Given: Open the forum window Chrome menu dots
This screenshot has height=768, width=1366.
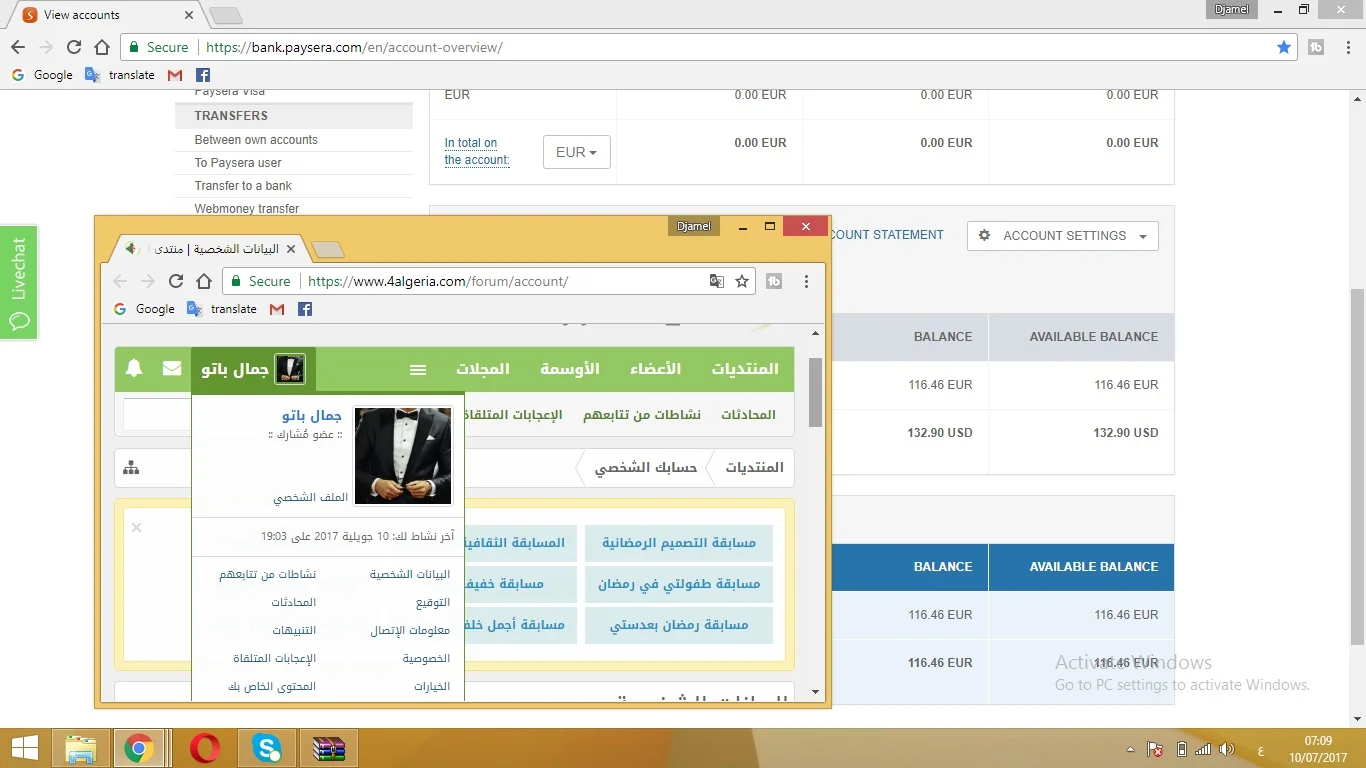Looking at the screenshot, I should [806, 282].
